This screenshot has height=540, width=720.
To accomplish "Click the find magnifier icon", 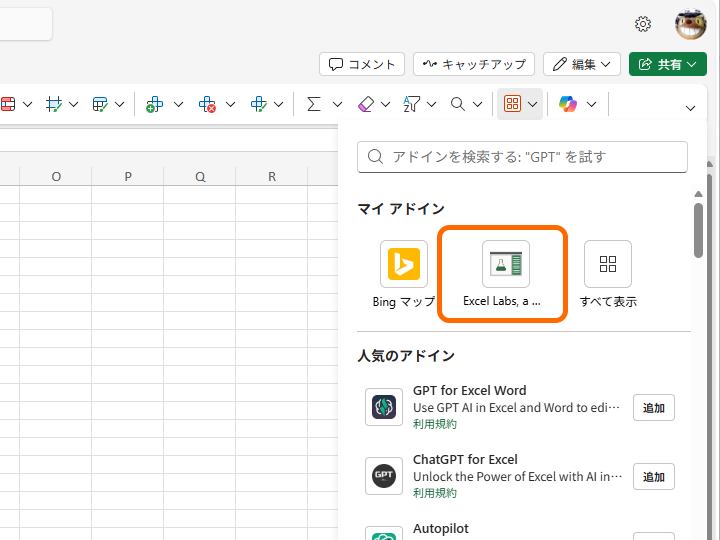I will [x=457, y=104].
